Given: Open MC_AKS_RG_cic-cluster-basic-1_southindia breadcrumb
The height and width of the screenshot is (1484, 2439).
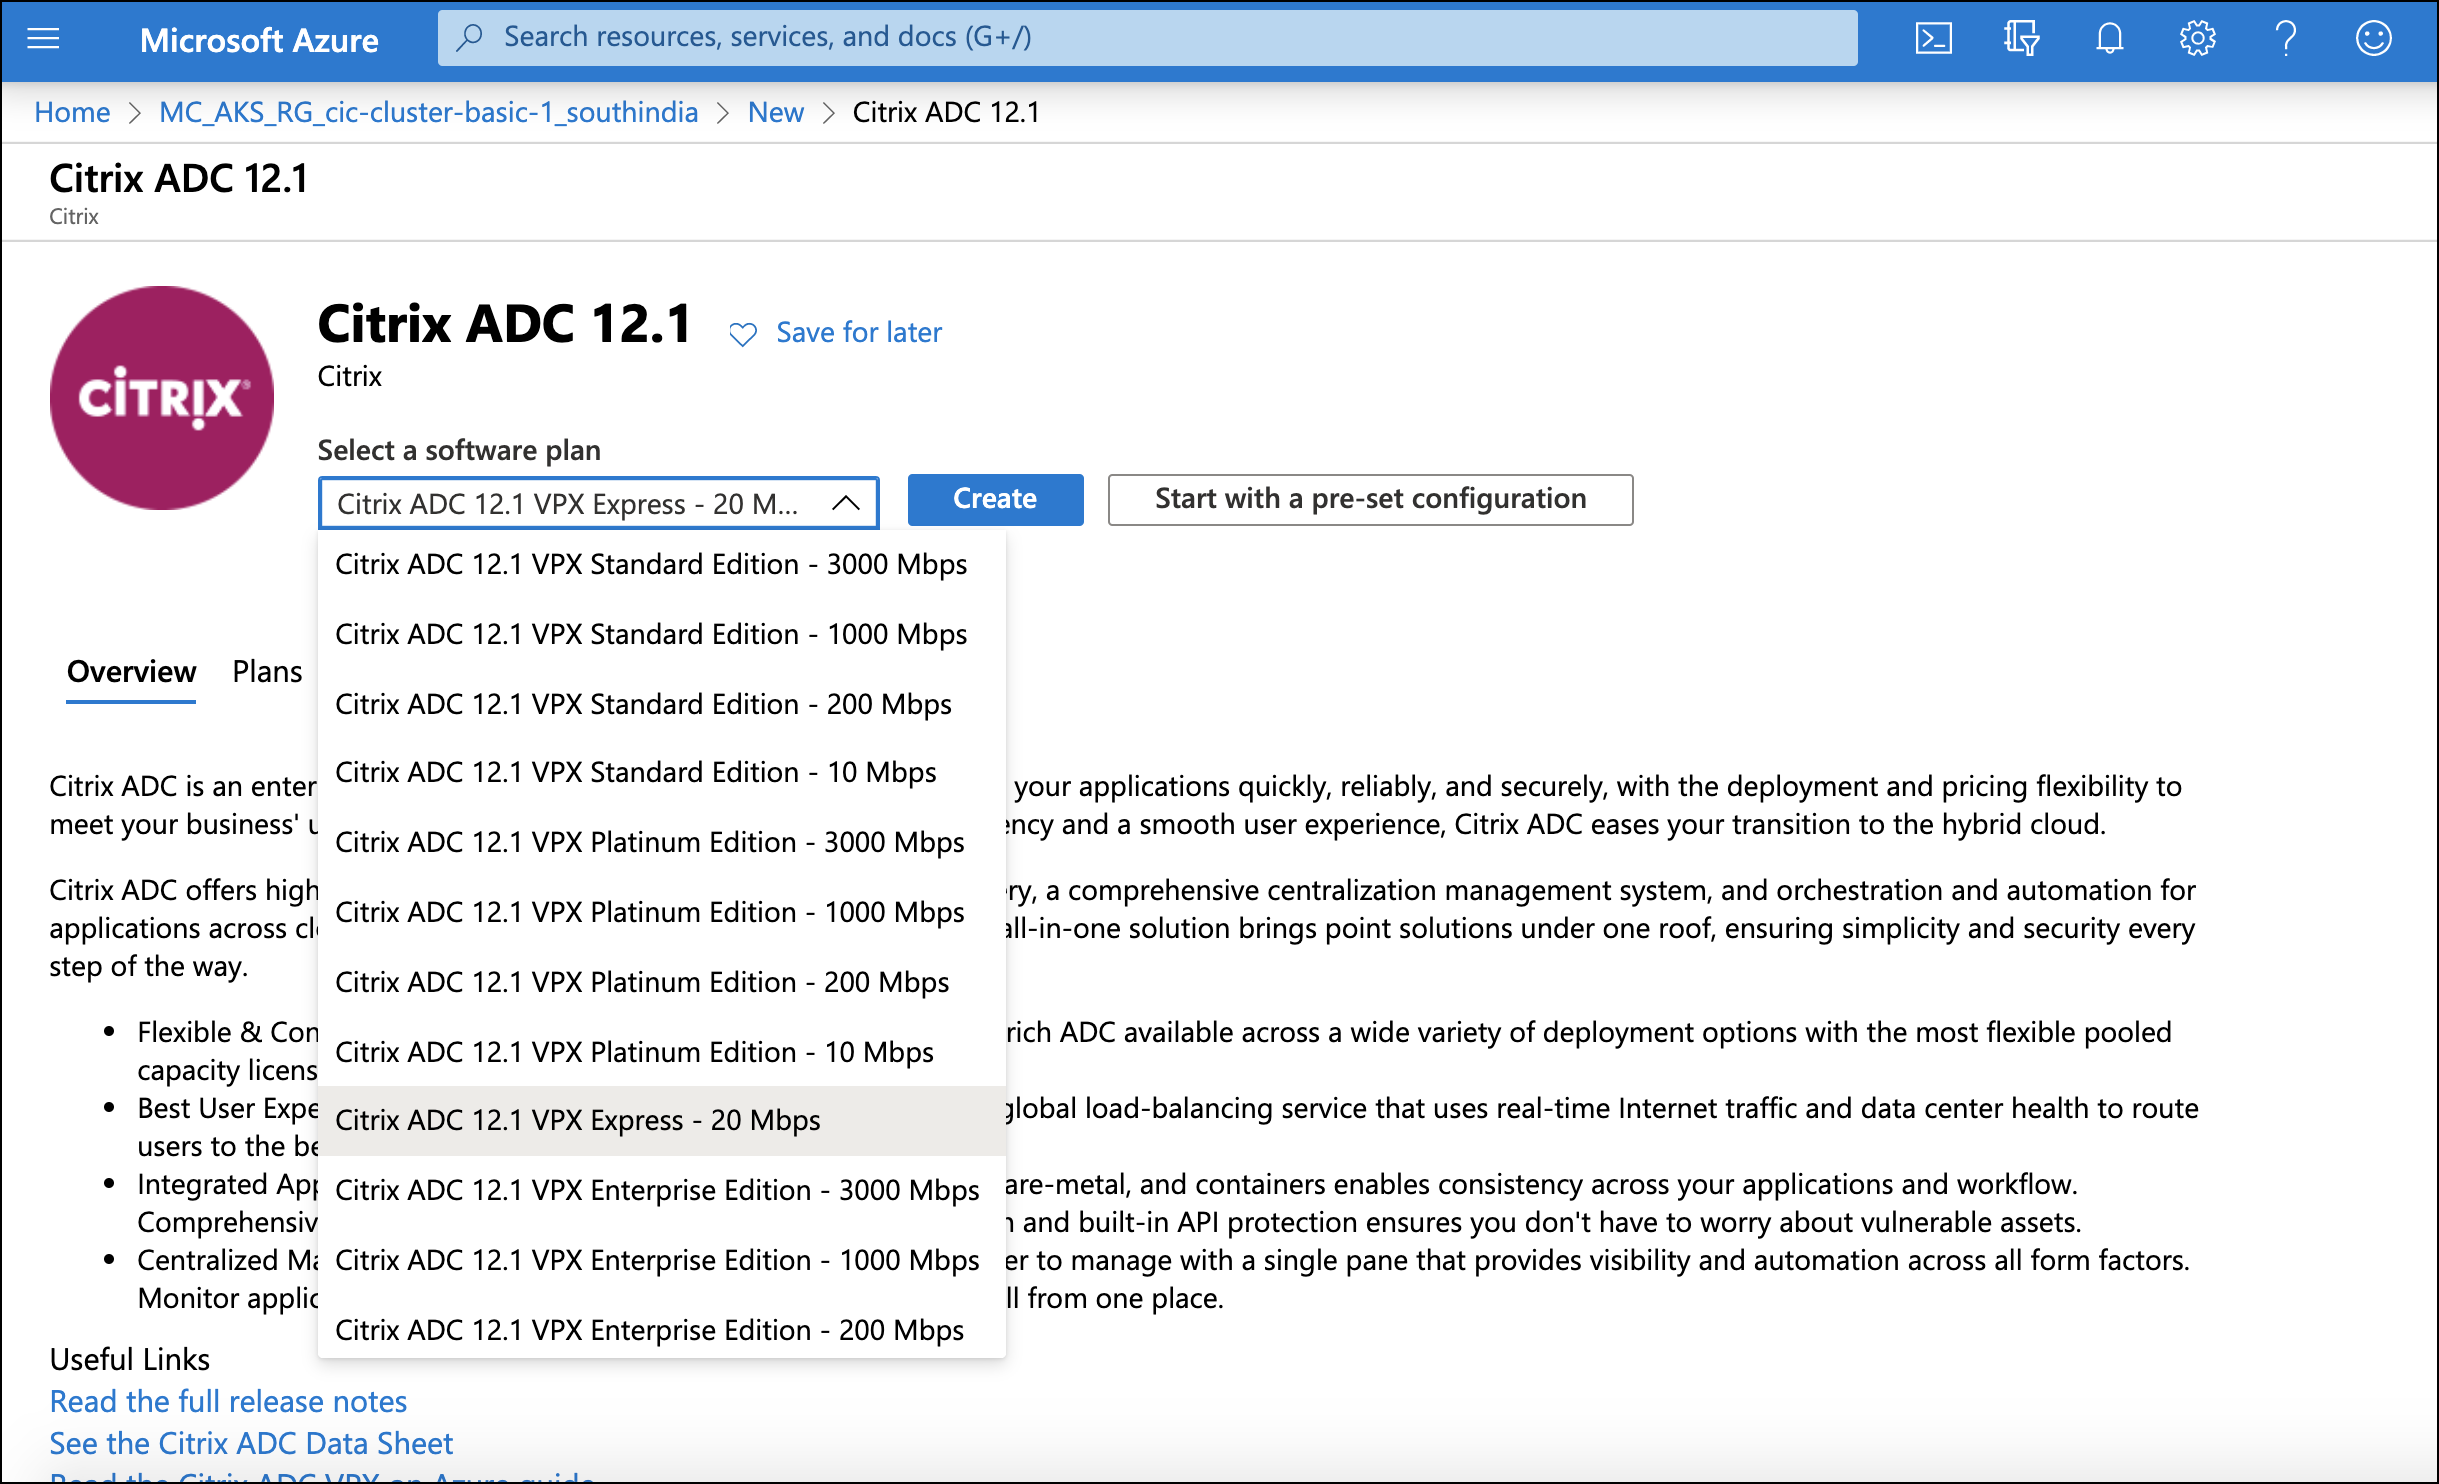Looking at the screenshot, I should [428, 112].
